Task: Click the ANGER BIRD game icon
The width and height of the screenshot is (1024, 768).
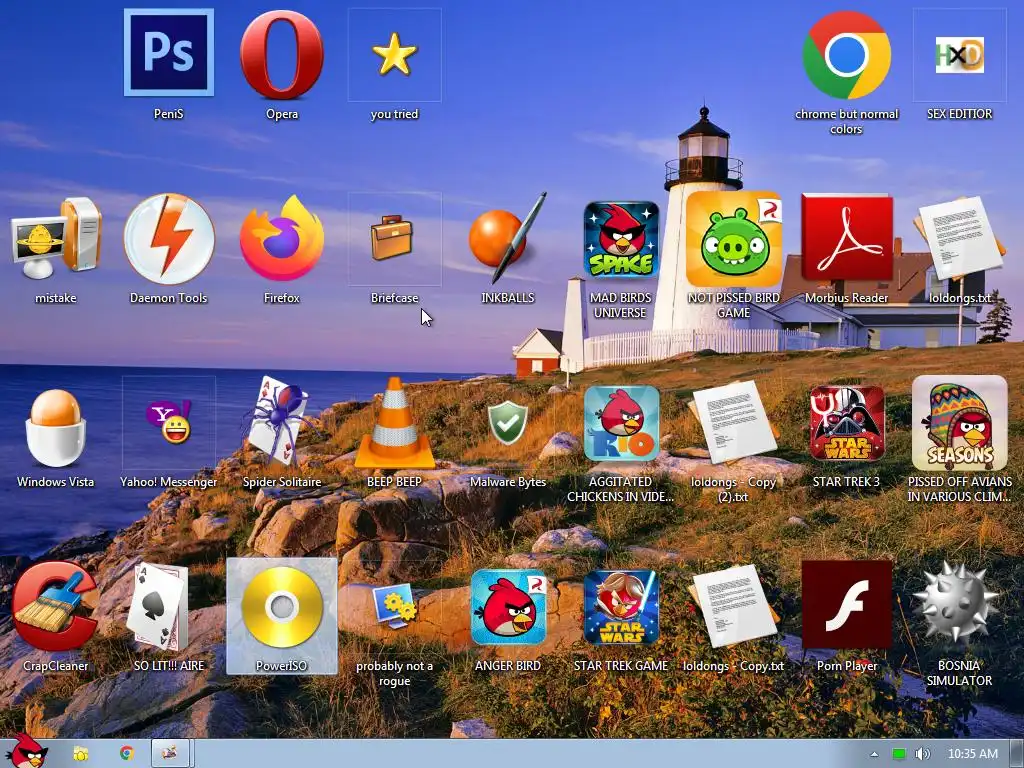Action: pyautogui.click(x=507, y=607)
